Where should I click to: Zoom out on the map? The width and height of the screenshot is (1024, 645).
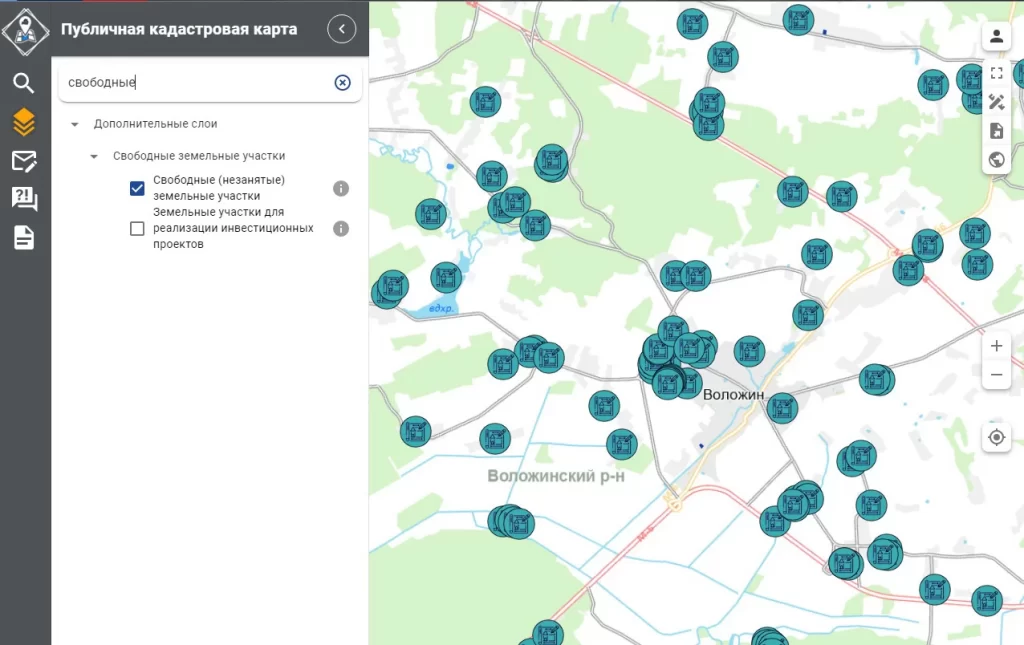tap(996, 376)
